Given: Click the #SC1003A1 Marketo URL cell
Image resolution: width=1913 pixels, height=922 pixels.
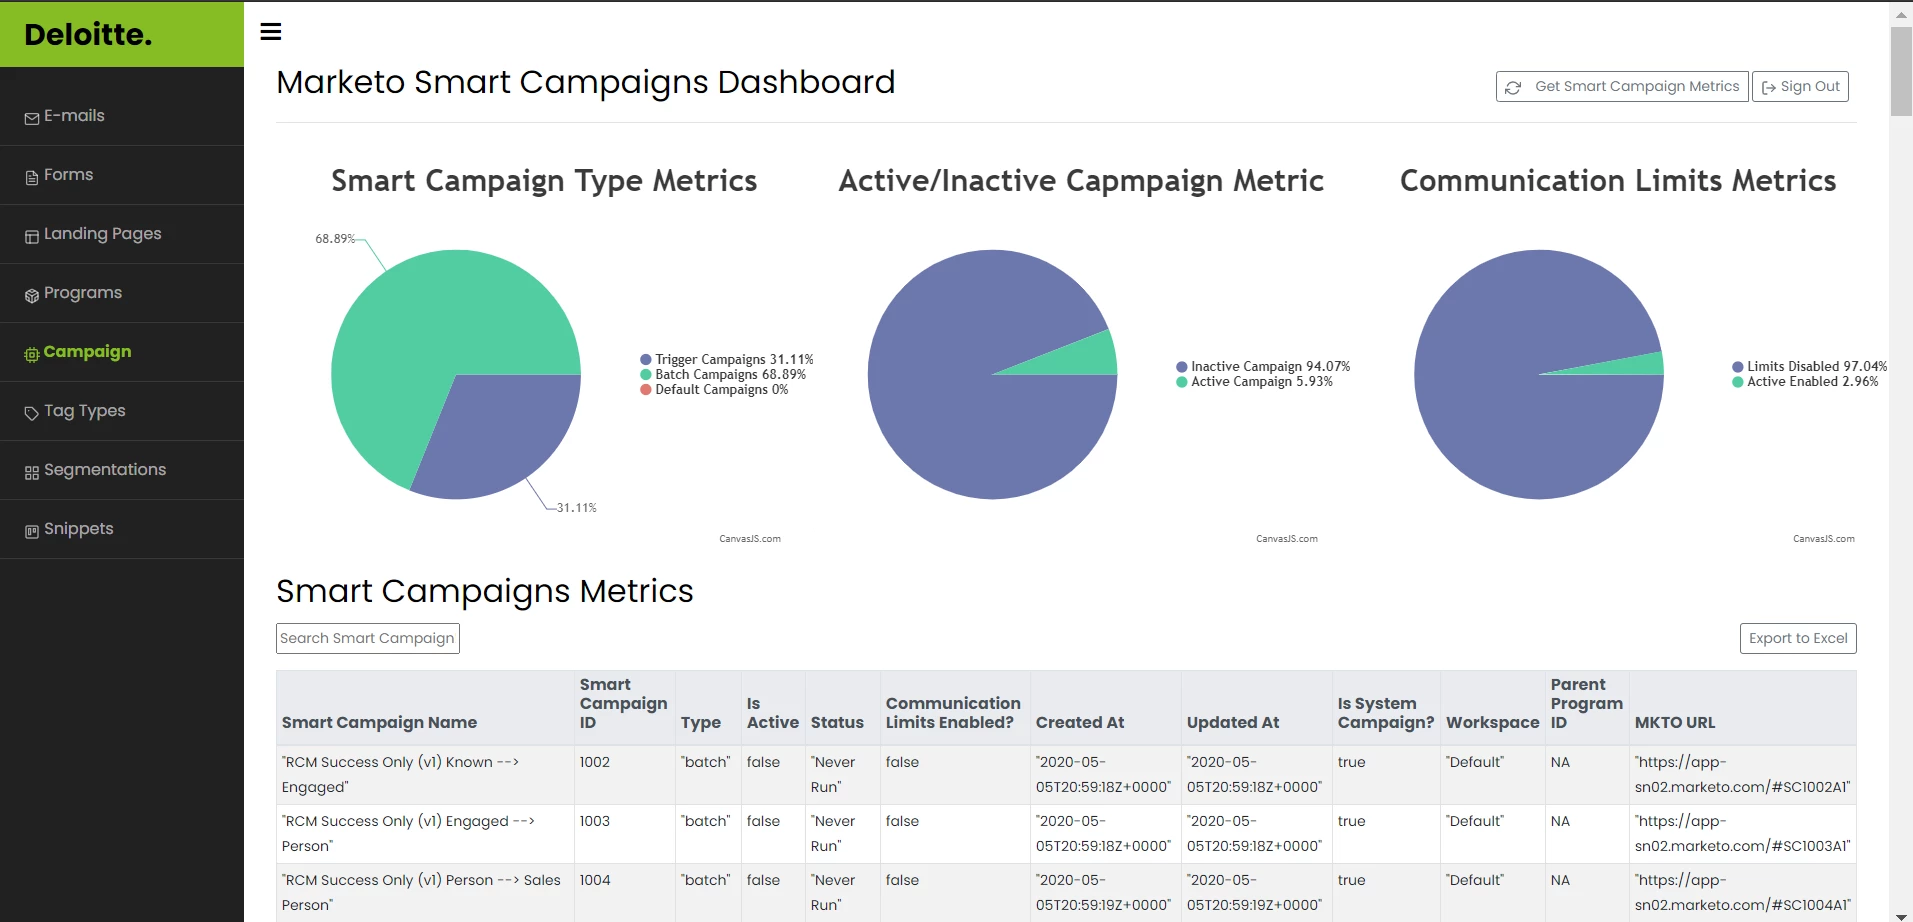Looking at the screenshot, I should [x=1743, y=834].
